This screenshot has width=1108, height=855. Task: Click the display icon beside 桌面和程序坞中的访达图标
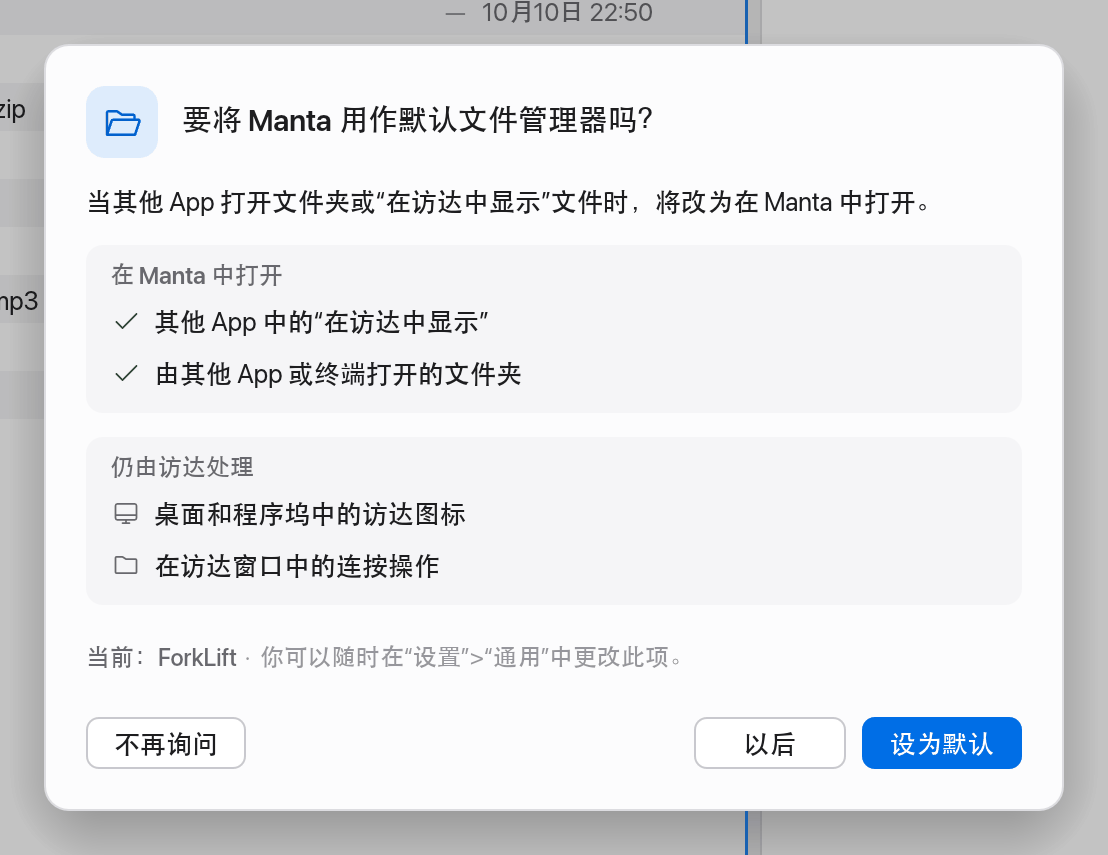pos(126,514)
